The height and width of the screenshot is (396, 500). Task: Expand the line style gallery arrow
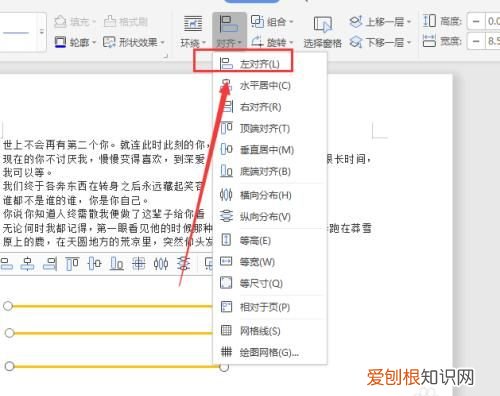[42, 32]
